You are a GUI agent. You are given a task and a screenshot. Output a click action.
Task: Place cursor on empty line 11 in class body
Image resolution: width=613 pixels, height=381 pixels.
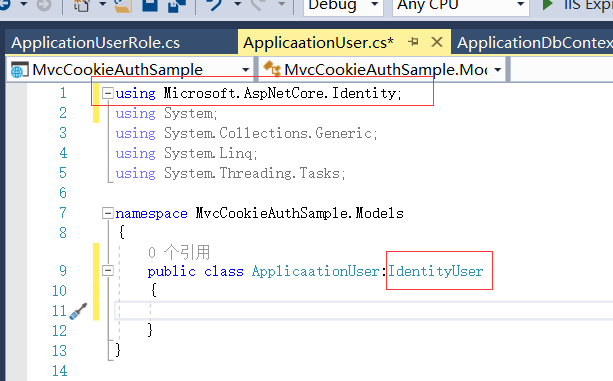pyautogui.click(x=364, y=311)
